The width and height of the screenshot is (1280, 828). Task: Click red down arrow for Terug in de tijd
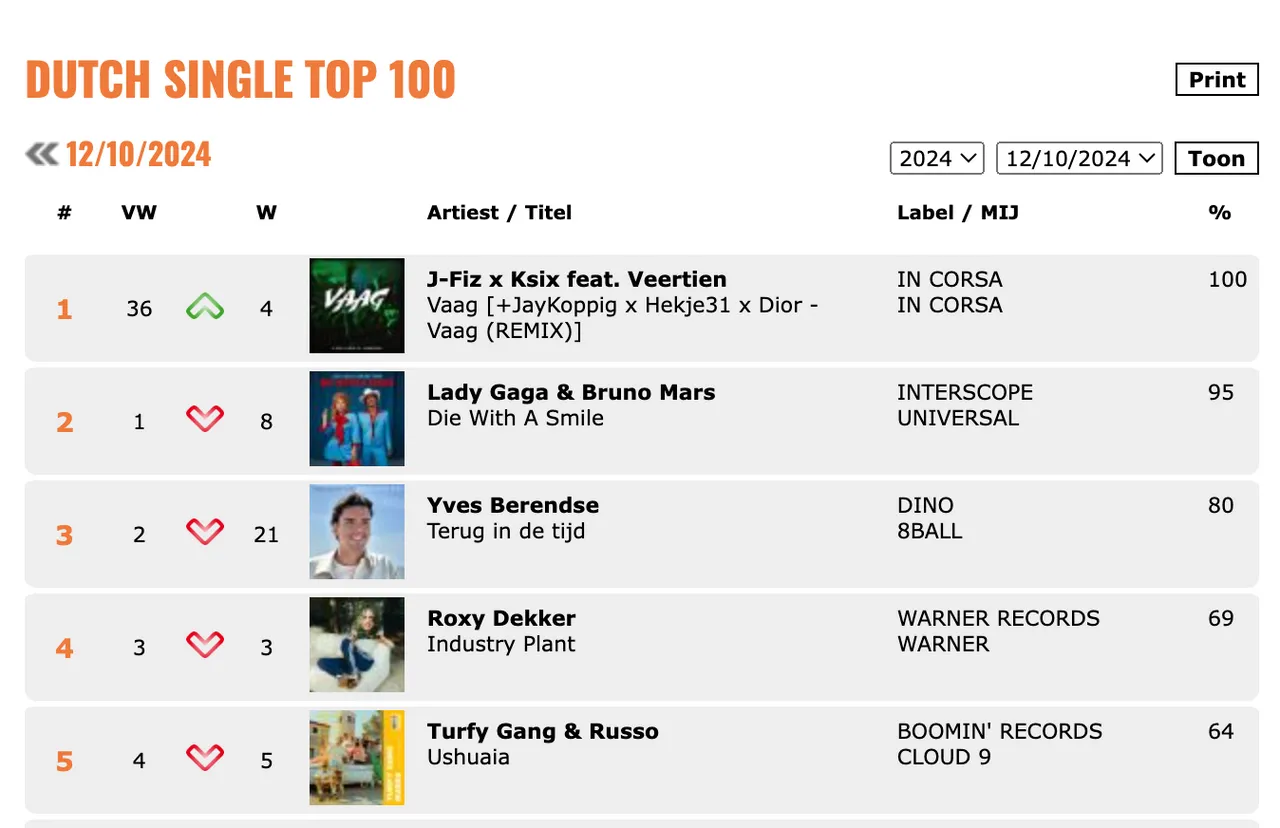(205, 533)
